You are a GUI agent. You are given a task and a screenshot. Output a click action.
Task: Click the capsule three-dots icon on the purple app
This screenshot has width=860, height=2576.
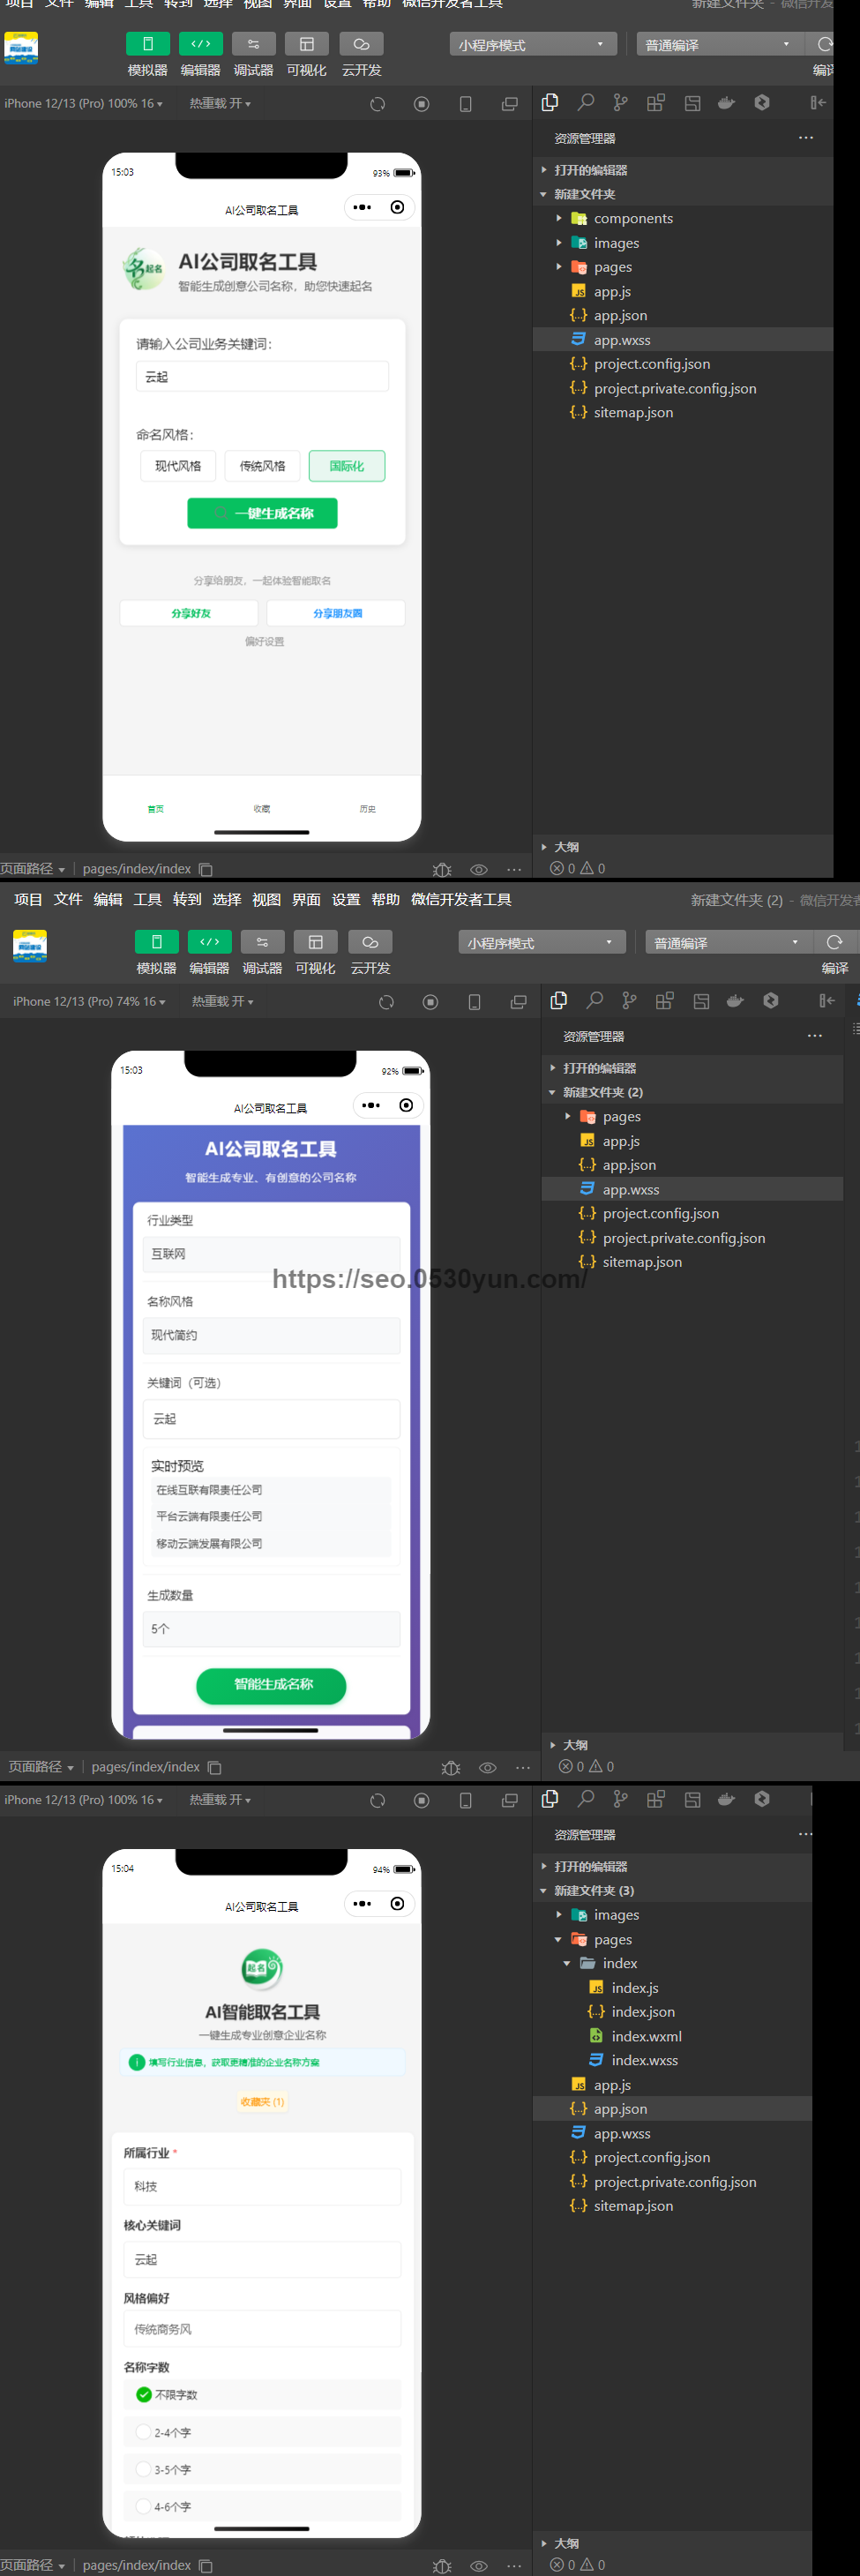tap(371, 1105)
